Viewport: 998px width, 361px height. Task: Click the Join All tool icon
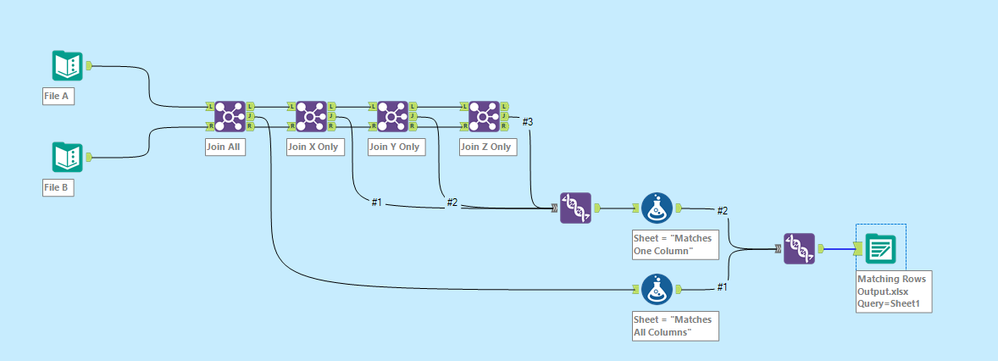pyautogui.click(x=230, y=117)
